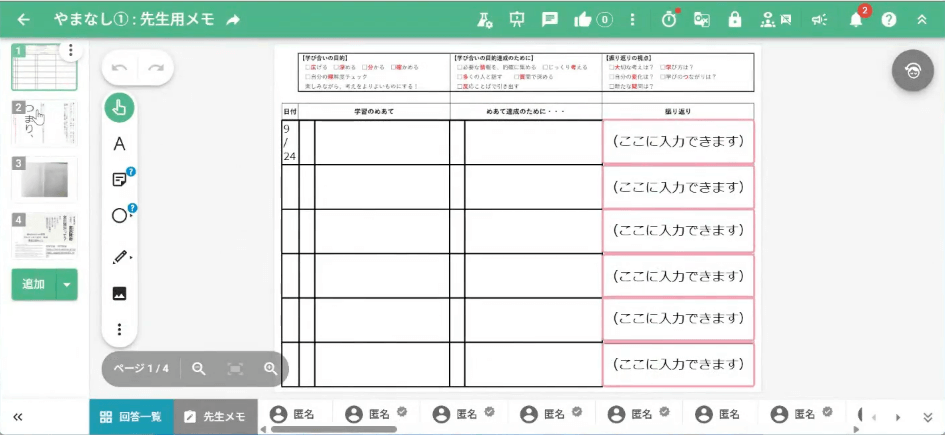Click fourth row reflection input box
Viewport: 945px width, 435px height.
point(678,276)
